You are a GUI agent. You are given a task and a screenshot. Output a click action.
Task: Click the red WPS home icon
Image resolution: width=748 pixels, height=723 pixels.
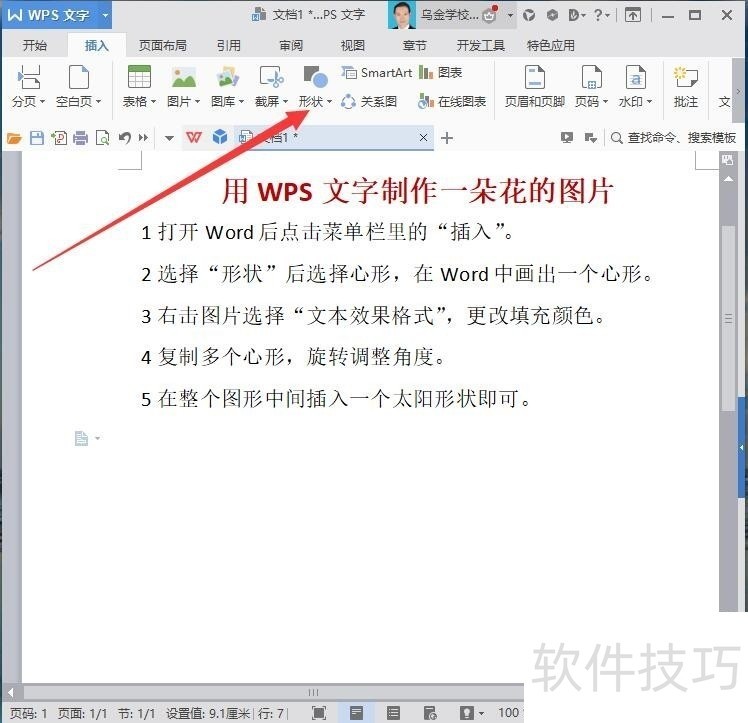point(194,138)
